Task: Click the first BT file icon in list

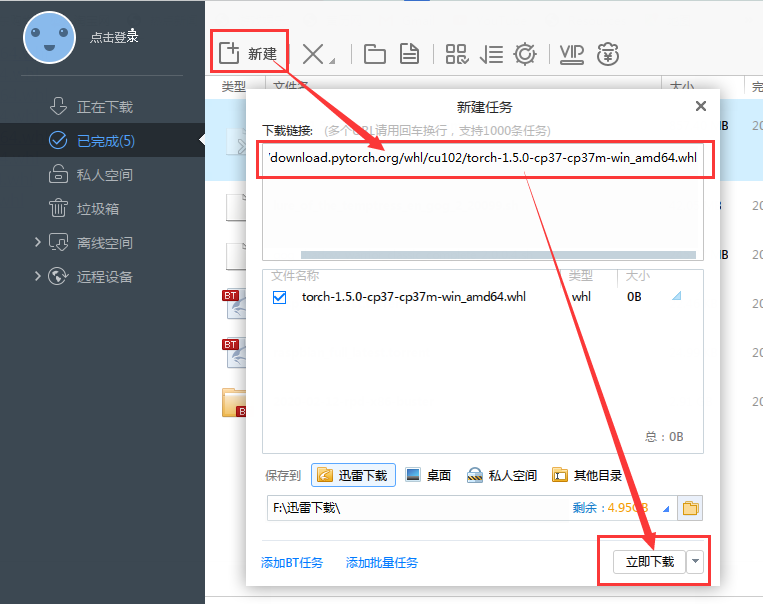Action: 235,305
